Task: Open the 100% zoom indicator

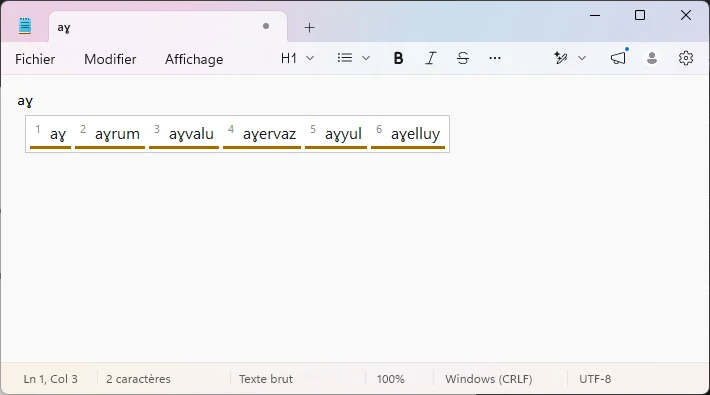Action: (390, 379)
